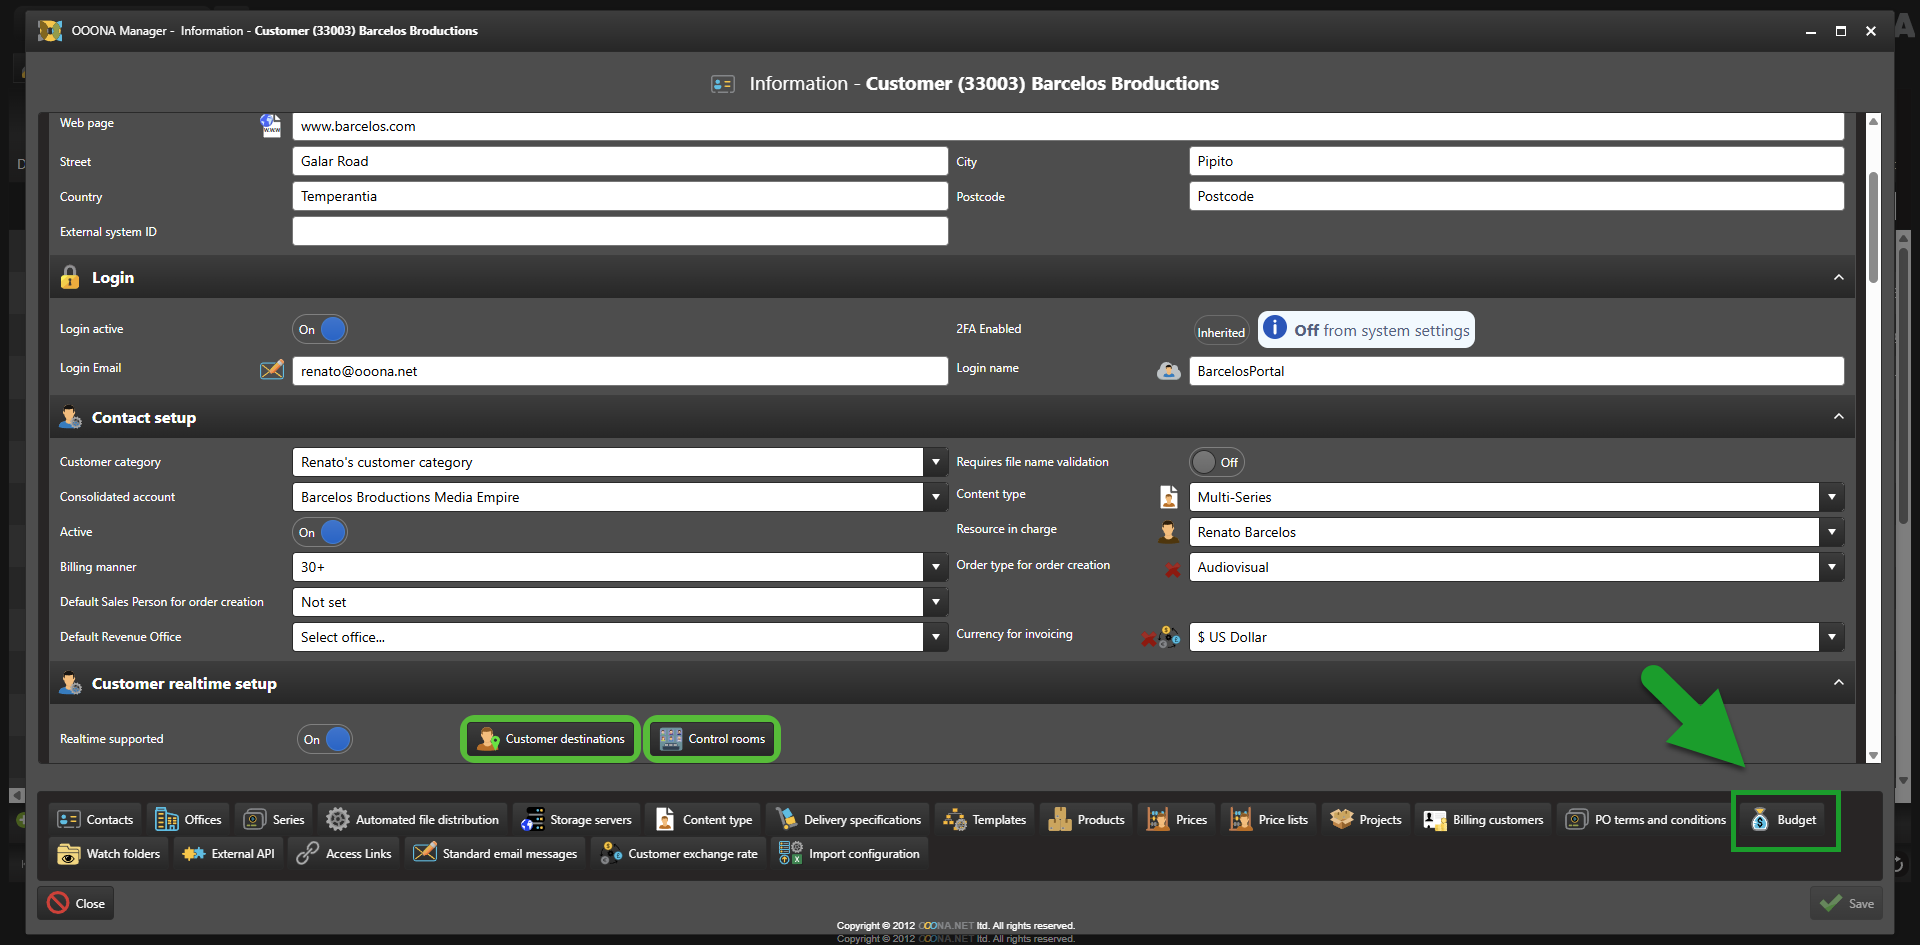Expand the Billing manner dropdown
The width and height of the screenshot is (1920, 945).
[935, 567]
